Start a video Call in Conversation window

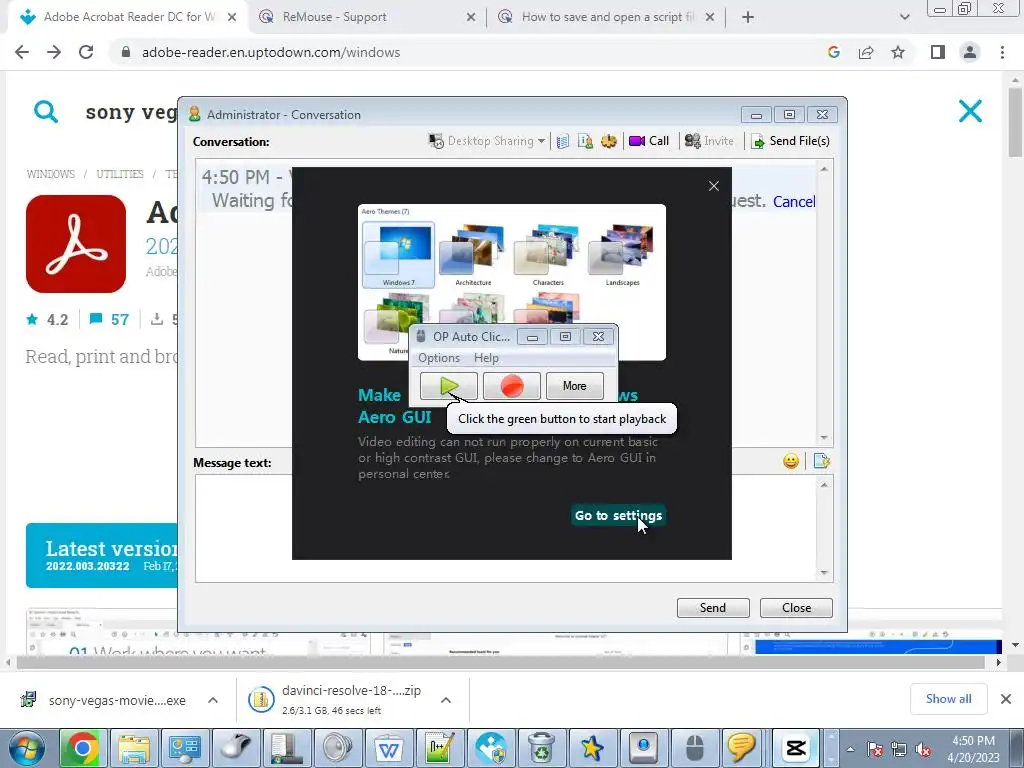(x=649, y=141)
